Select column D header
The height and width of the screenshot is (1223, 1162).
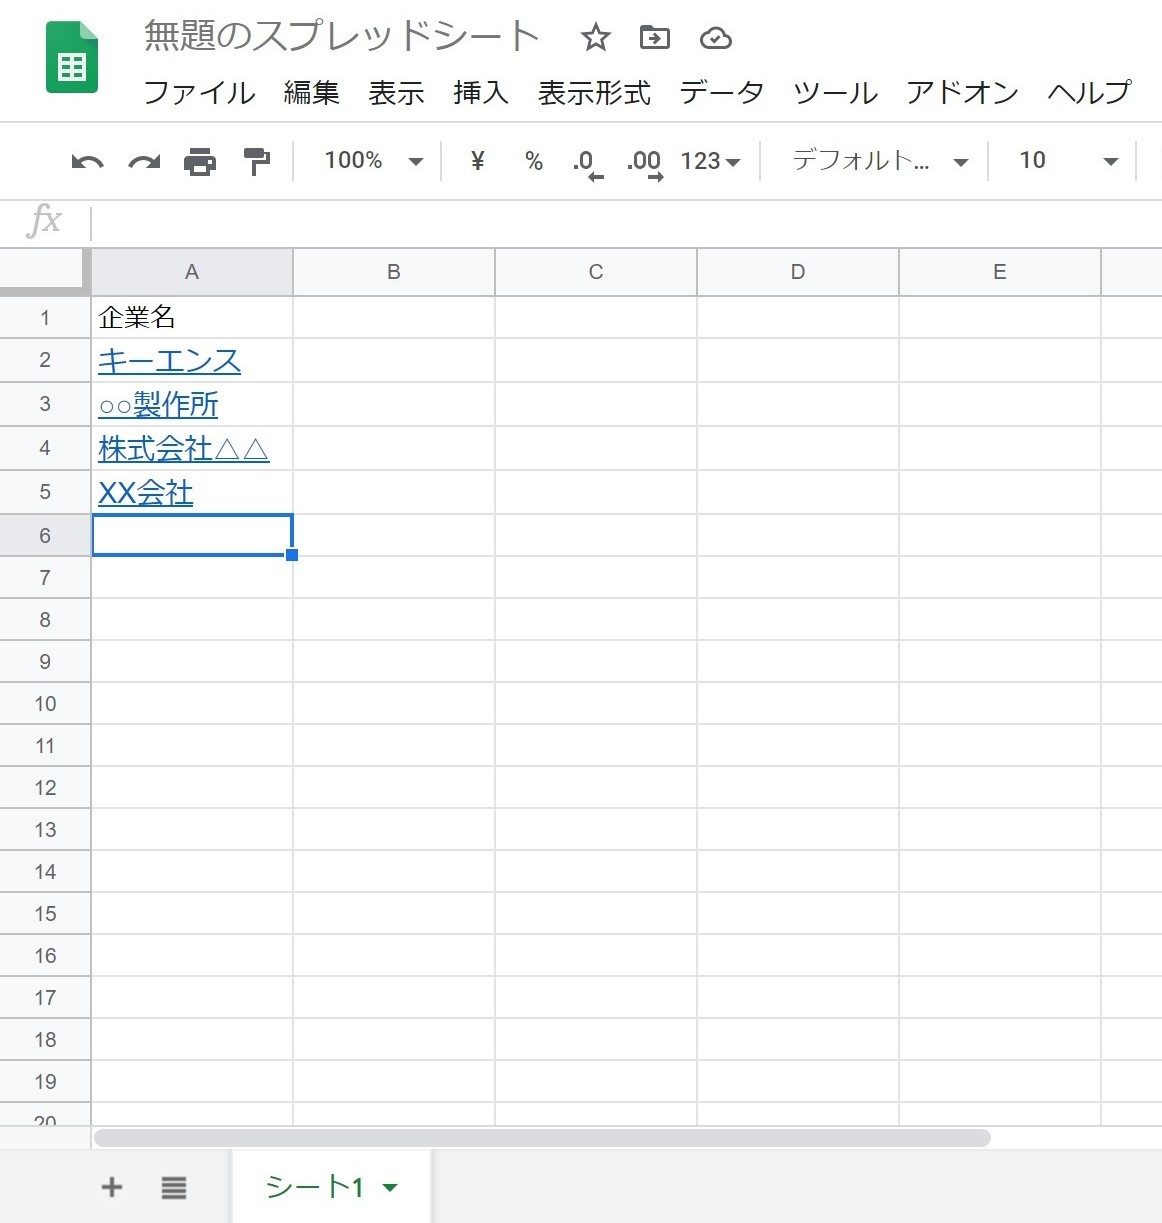[798, 272]
